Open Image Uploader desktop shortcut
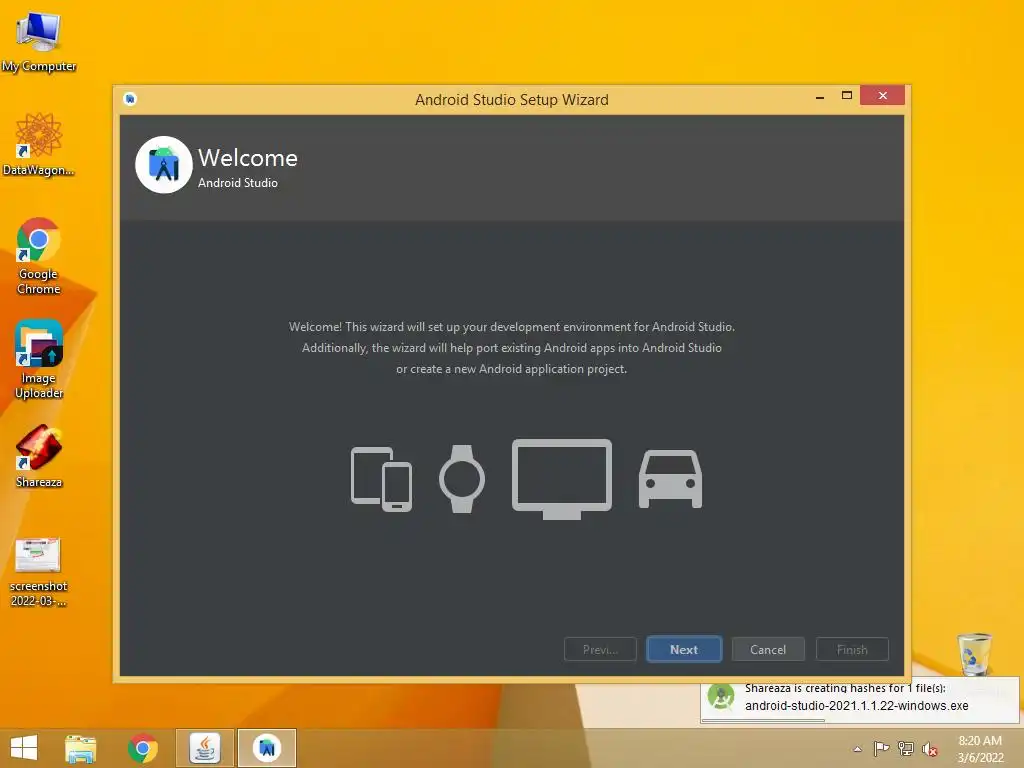The width and height of the screenshot is (1024, 768). 39,359
